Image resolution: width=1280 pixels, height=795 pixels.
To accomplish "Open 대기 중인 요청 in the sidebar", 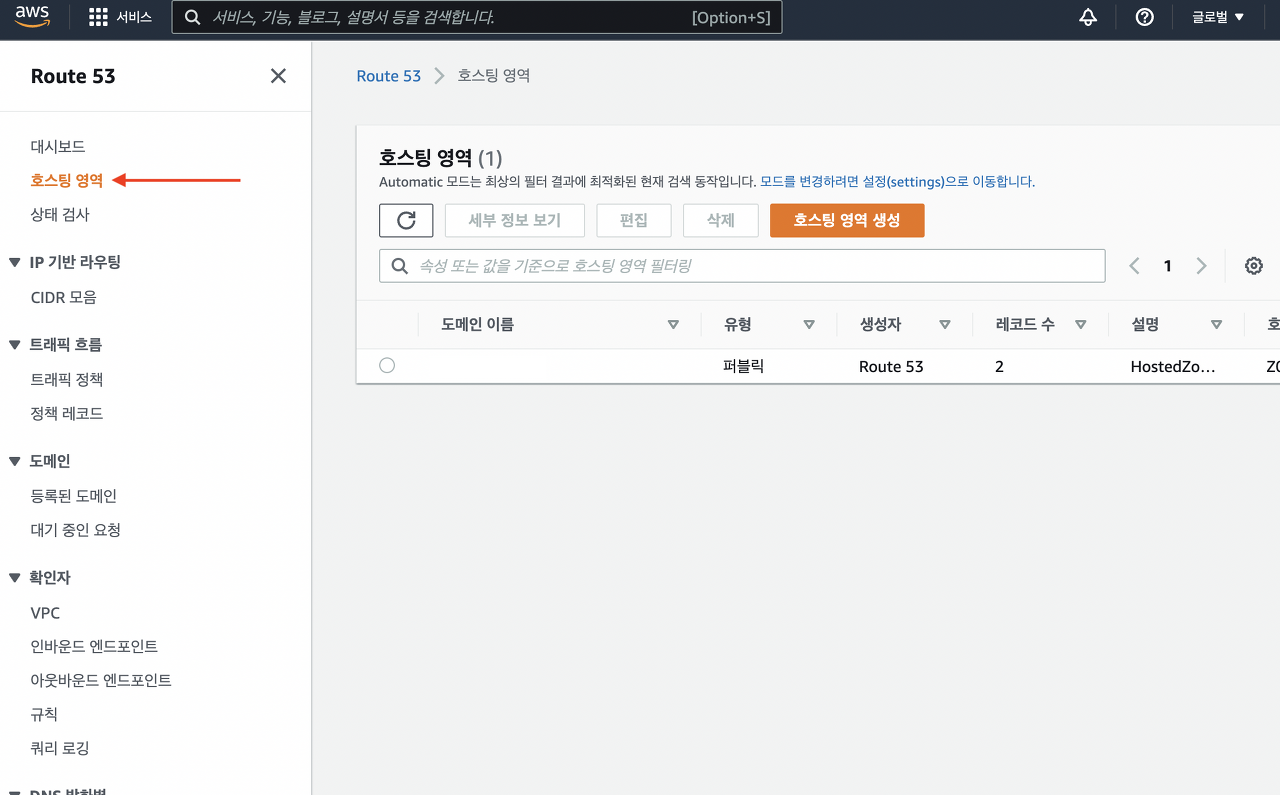I will pyautogui.click(x=76, y=529).
